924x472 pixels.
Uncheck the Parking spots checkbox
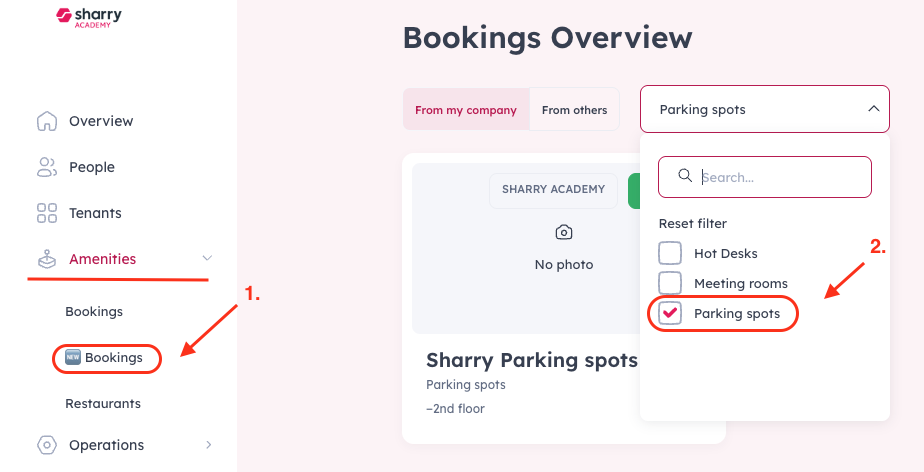670,313
